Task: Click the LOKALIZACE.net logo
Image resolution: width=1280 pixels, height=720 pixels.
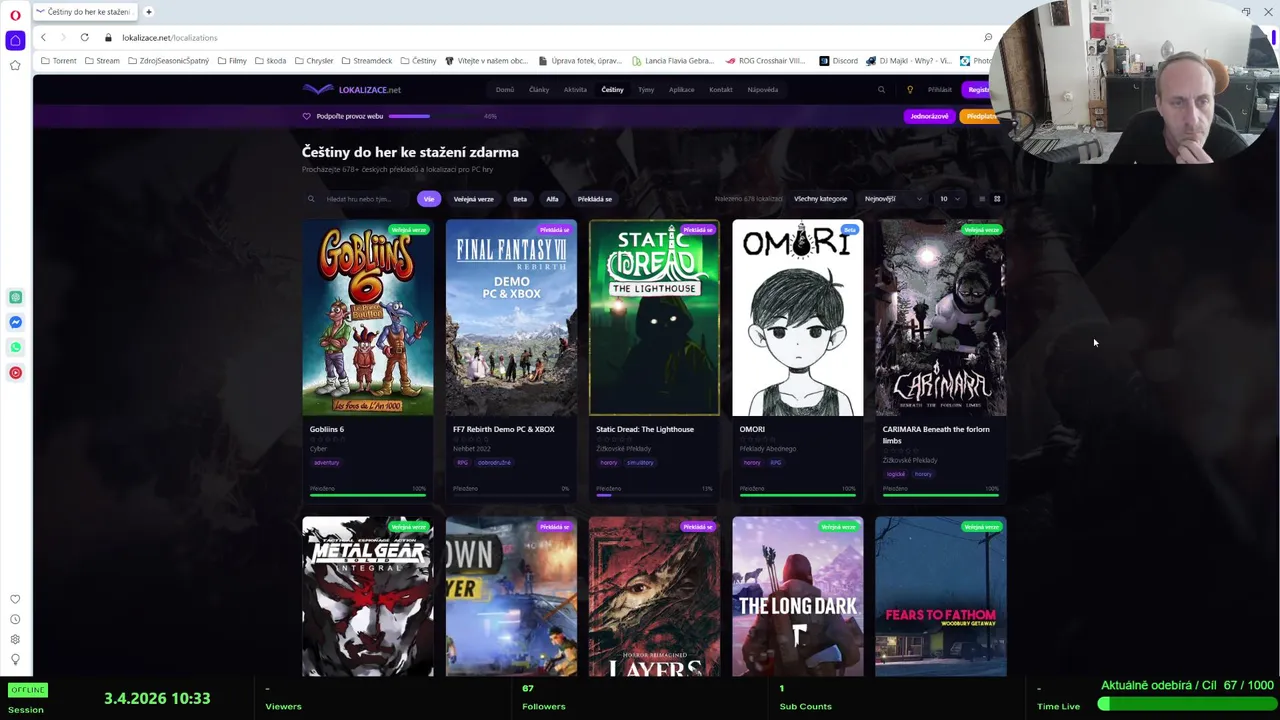Action: tap(352, 90)
